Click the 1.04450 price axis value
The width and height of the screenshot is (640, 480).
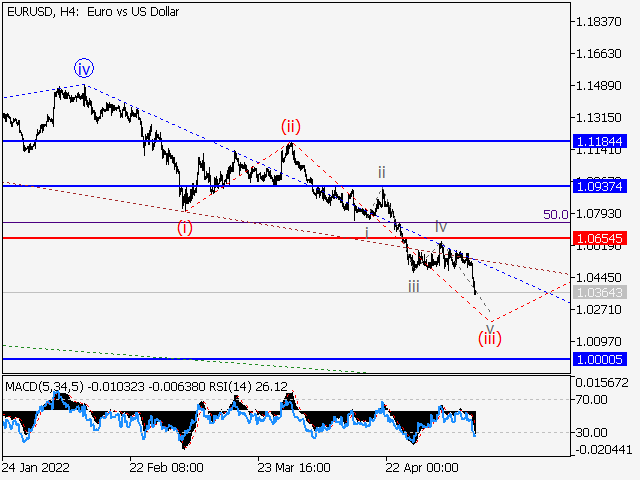click(x=599, y=278)
